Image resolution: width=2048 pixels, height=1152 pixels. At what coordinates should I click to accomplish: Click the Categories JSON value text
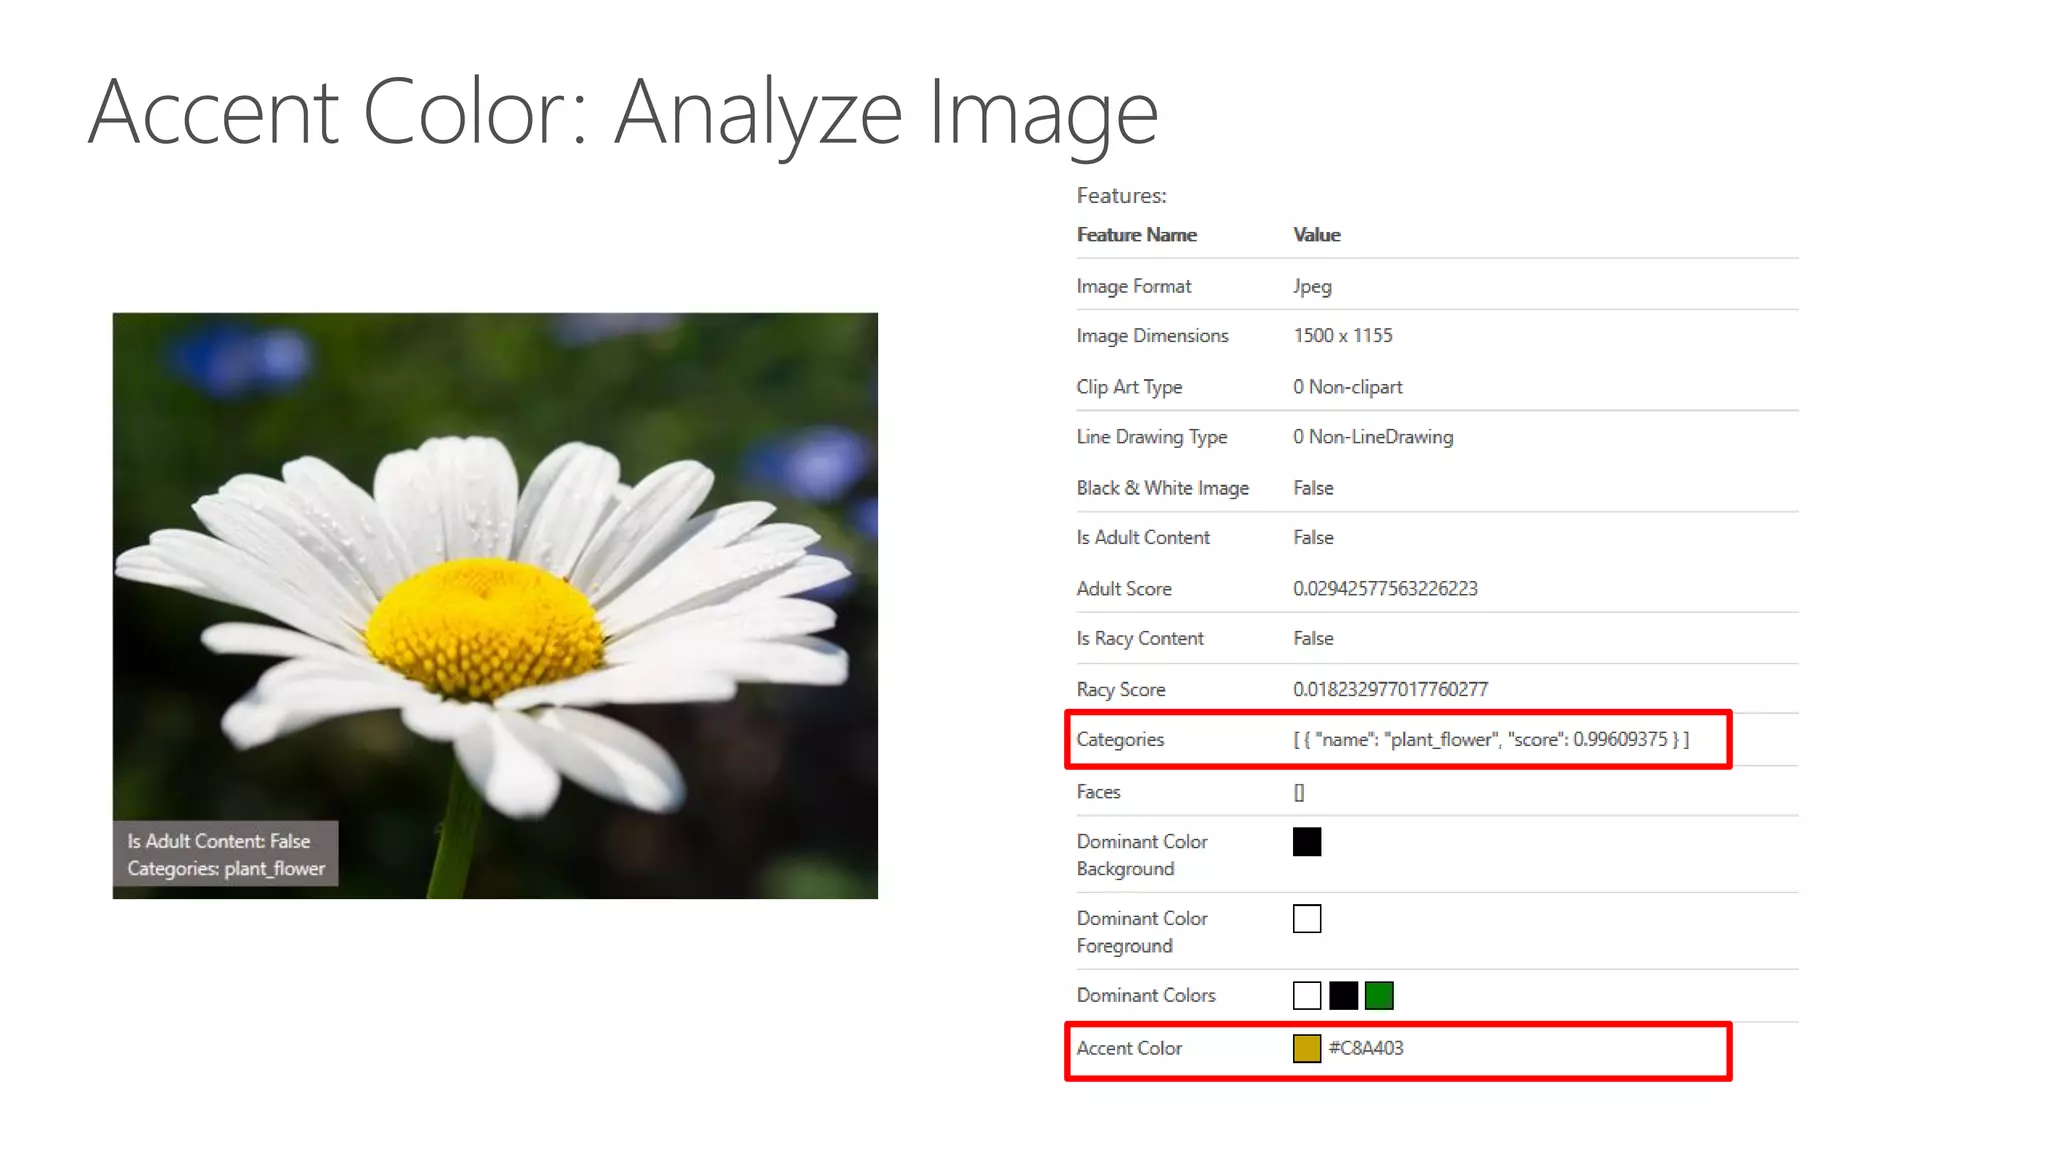click(x=1490, y=739)
